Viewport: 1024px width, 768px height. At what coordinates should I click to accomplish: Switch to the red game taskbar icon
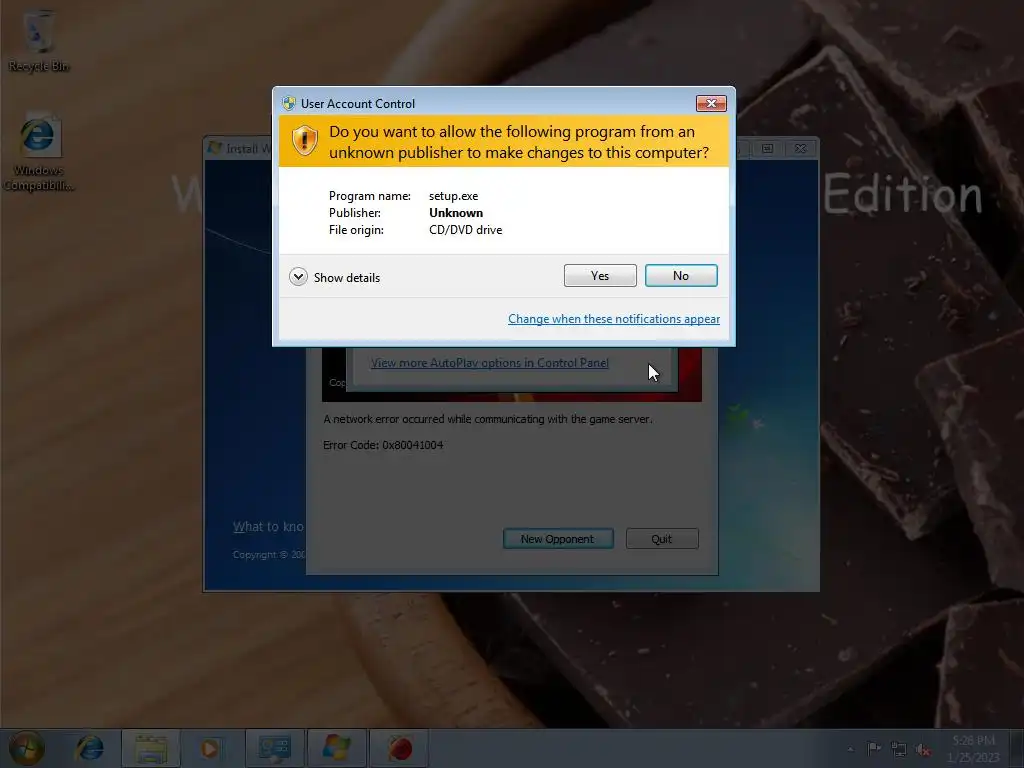coord(399,748)
